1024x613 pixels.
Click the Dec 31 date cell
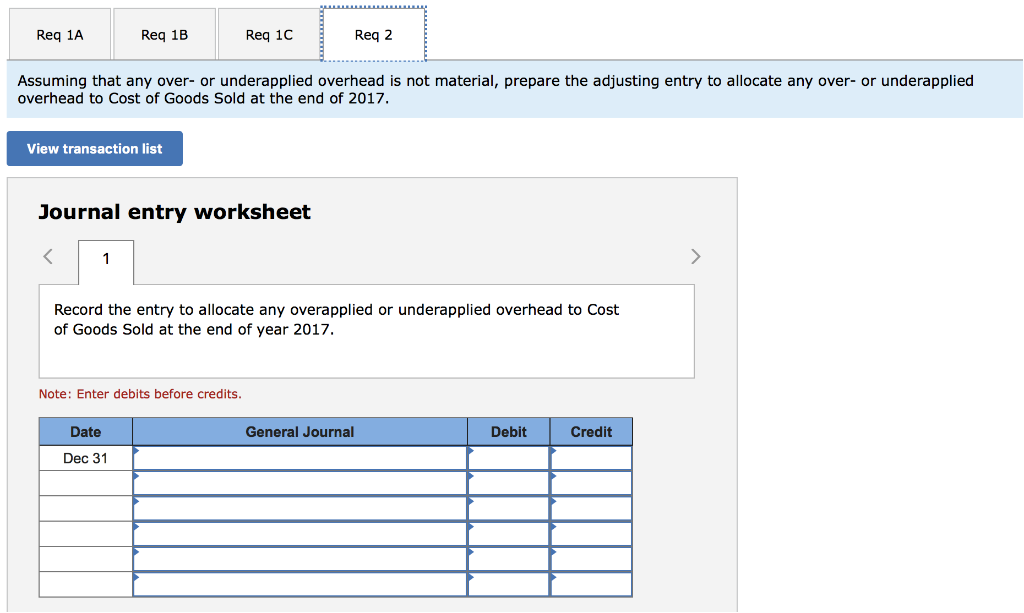pos(86,458)
